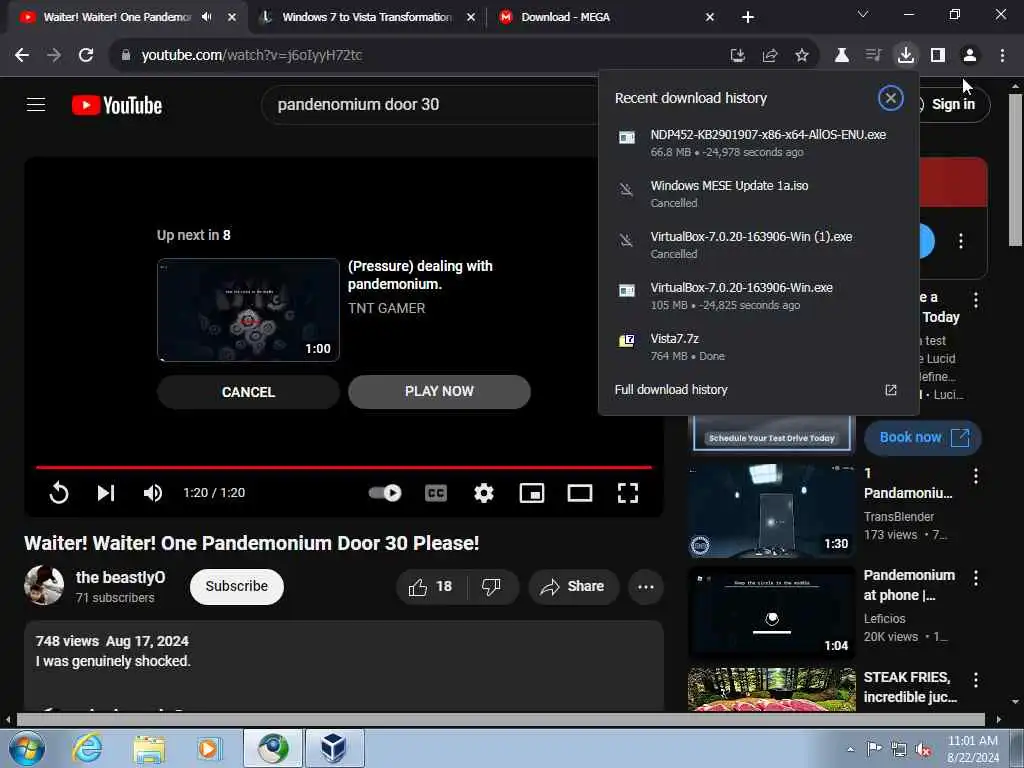Toggle the autoplay switch

coord(385,493)
